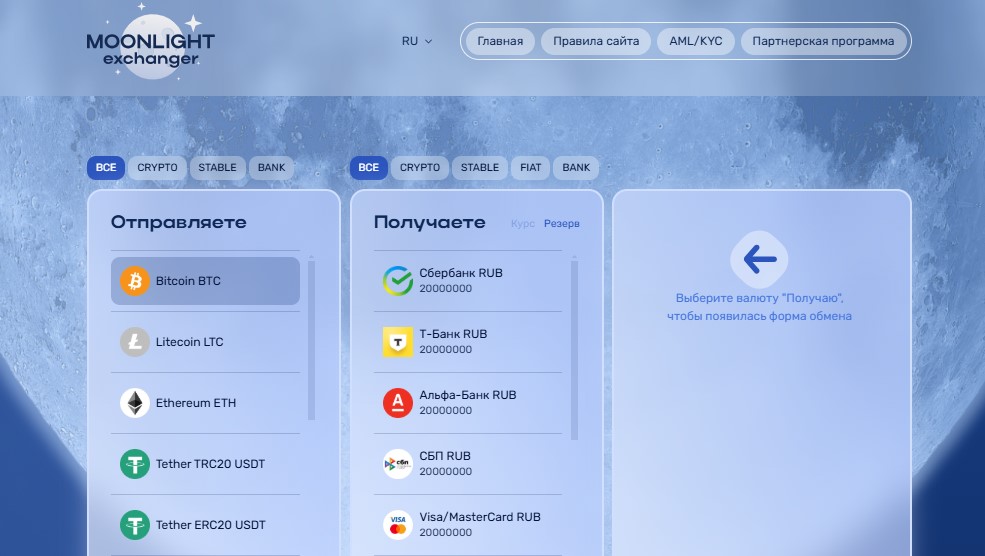Click the Отправляете list scrollbar

tap(312, 339)
